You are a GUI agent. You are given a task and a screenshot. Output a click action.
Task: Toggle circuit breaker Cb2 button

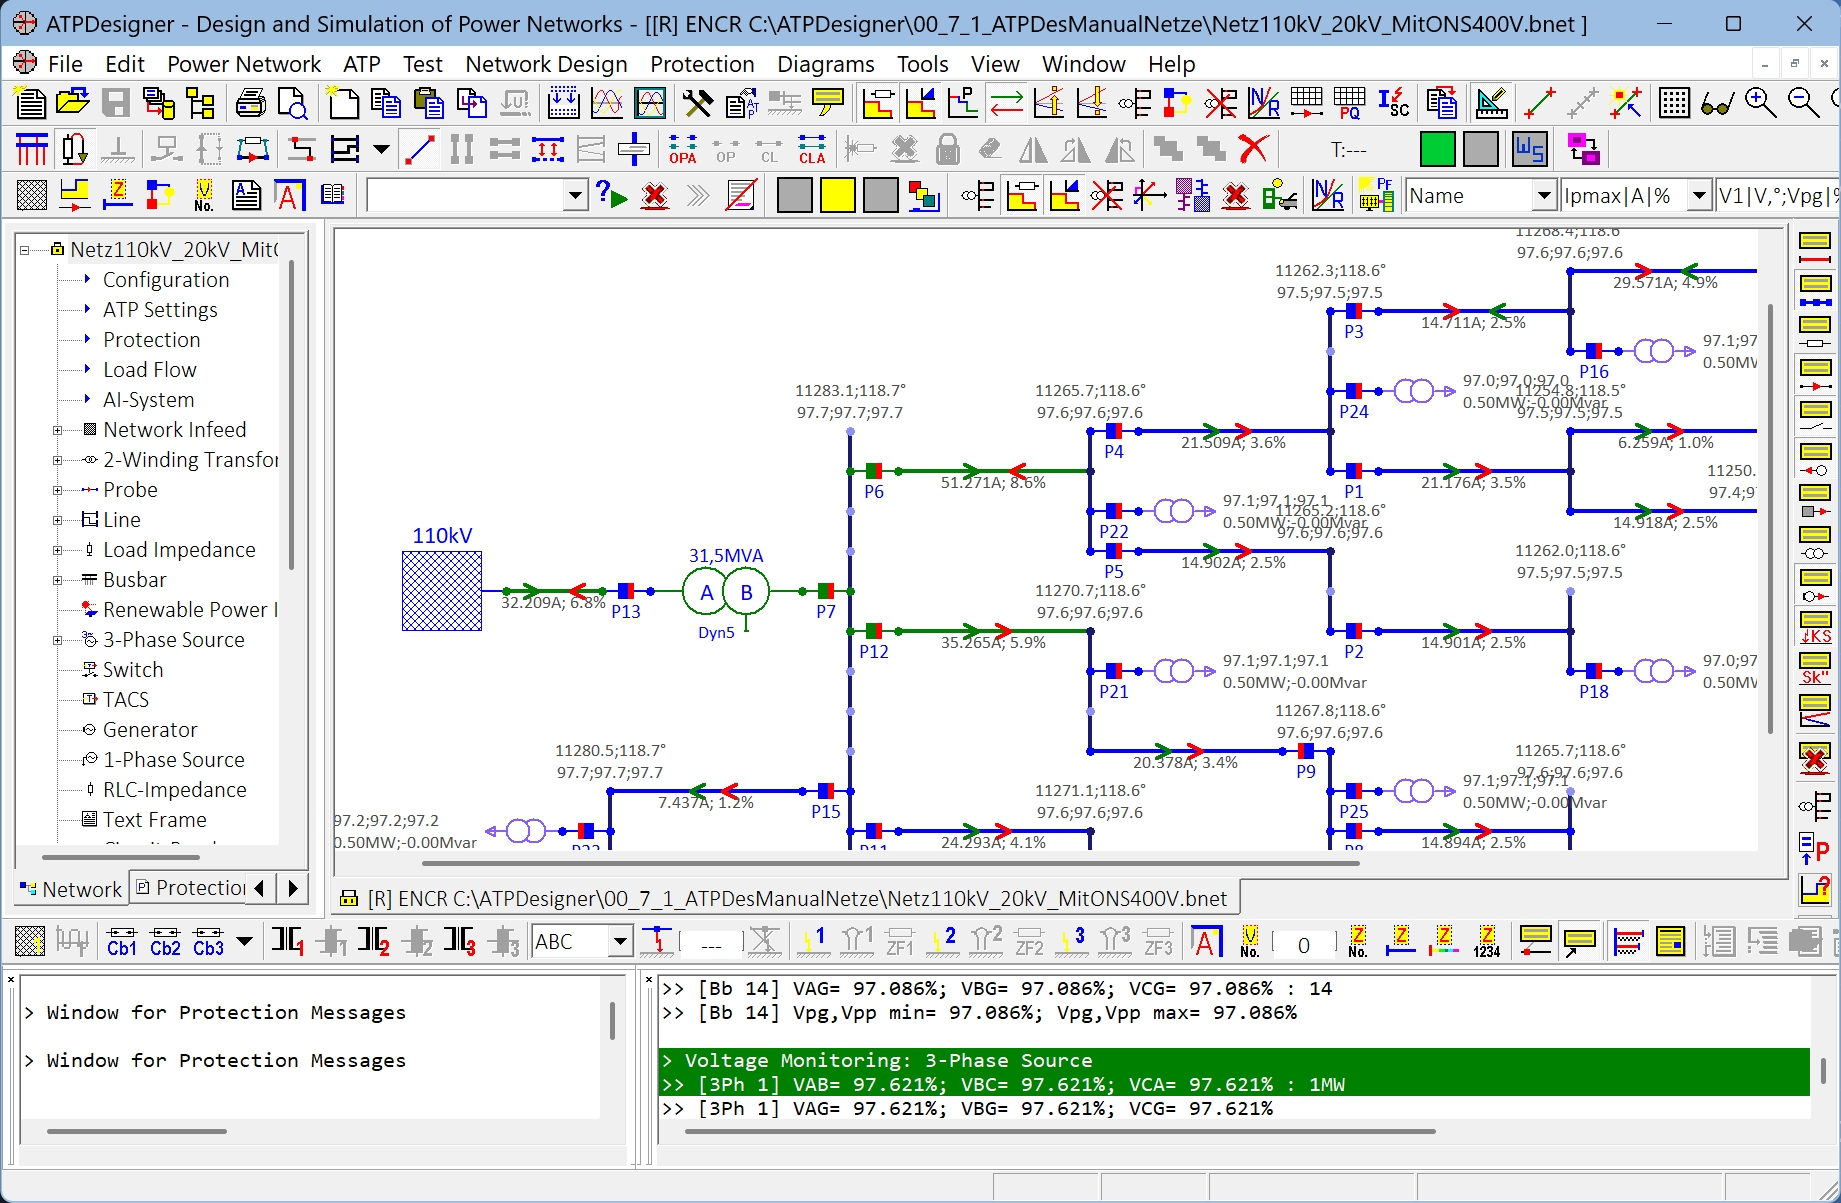pyautogui.click(x=165, y=942)
